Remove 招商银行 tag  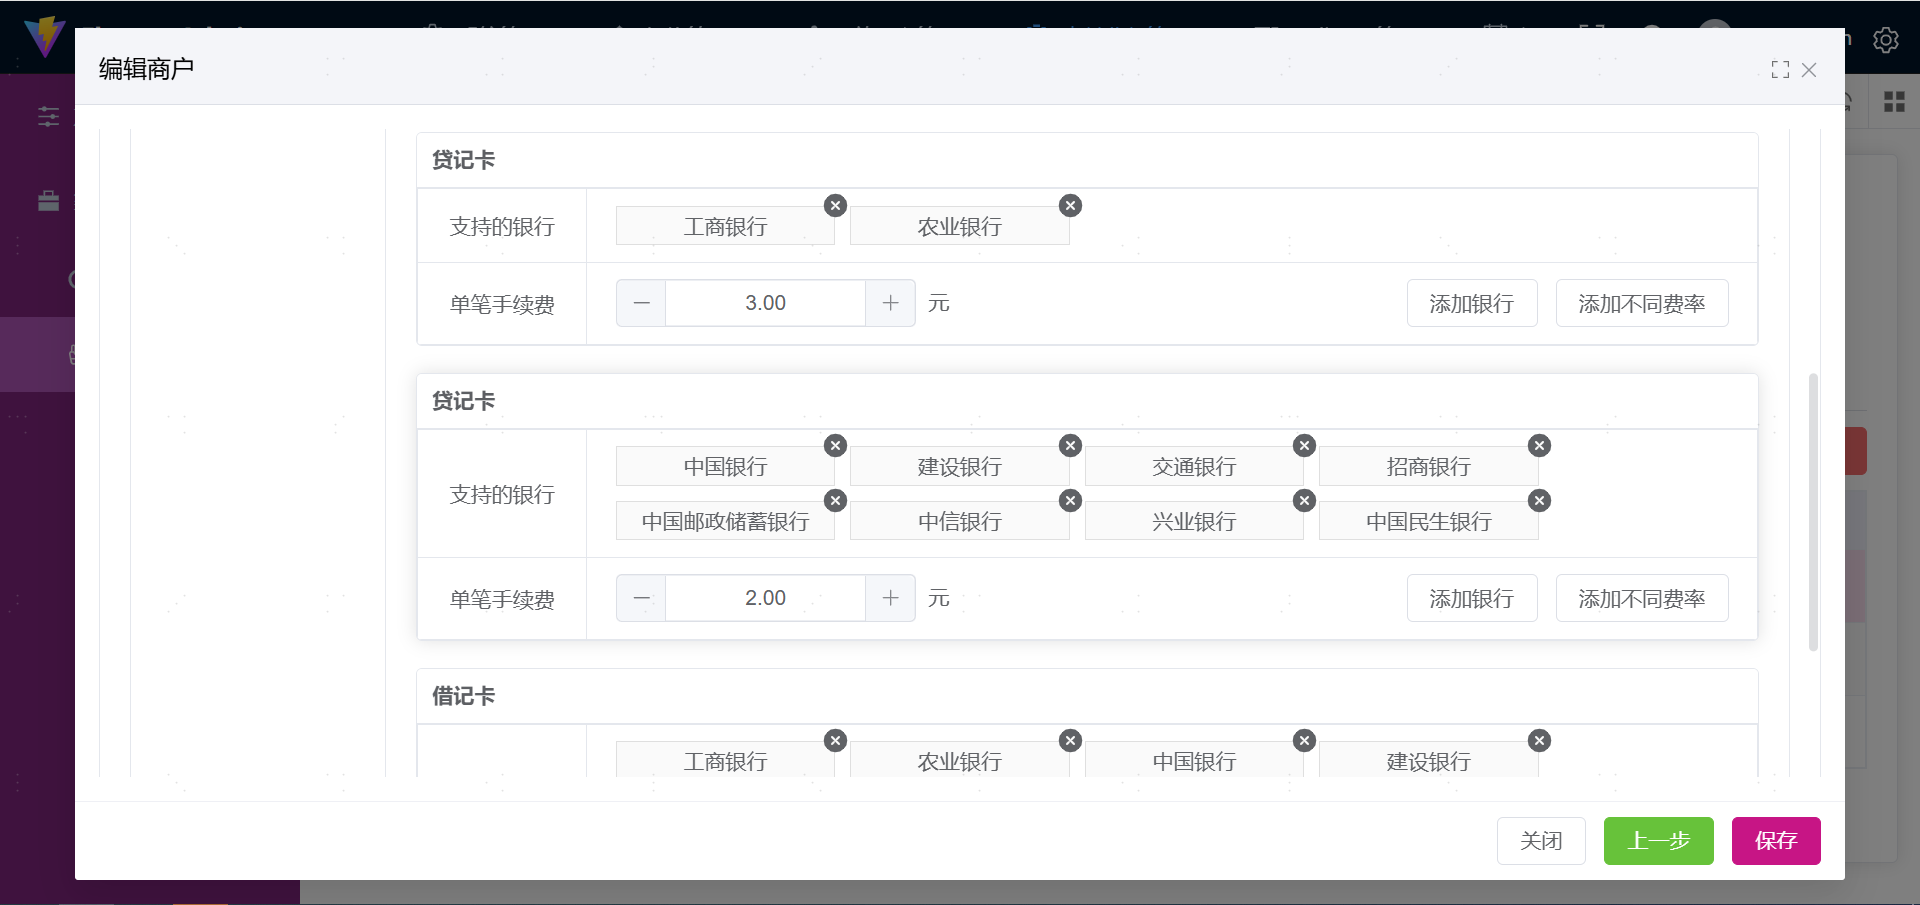[x=1539, y=446]
